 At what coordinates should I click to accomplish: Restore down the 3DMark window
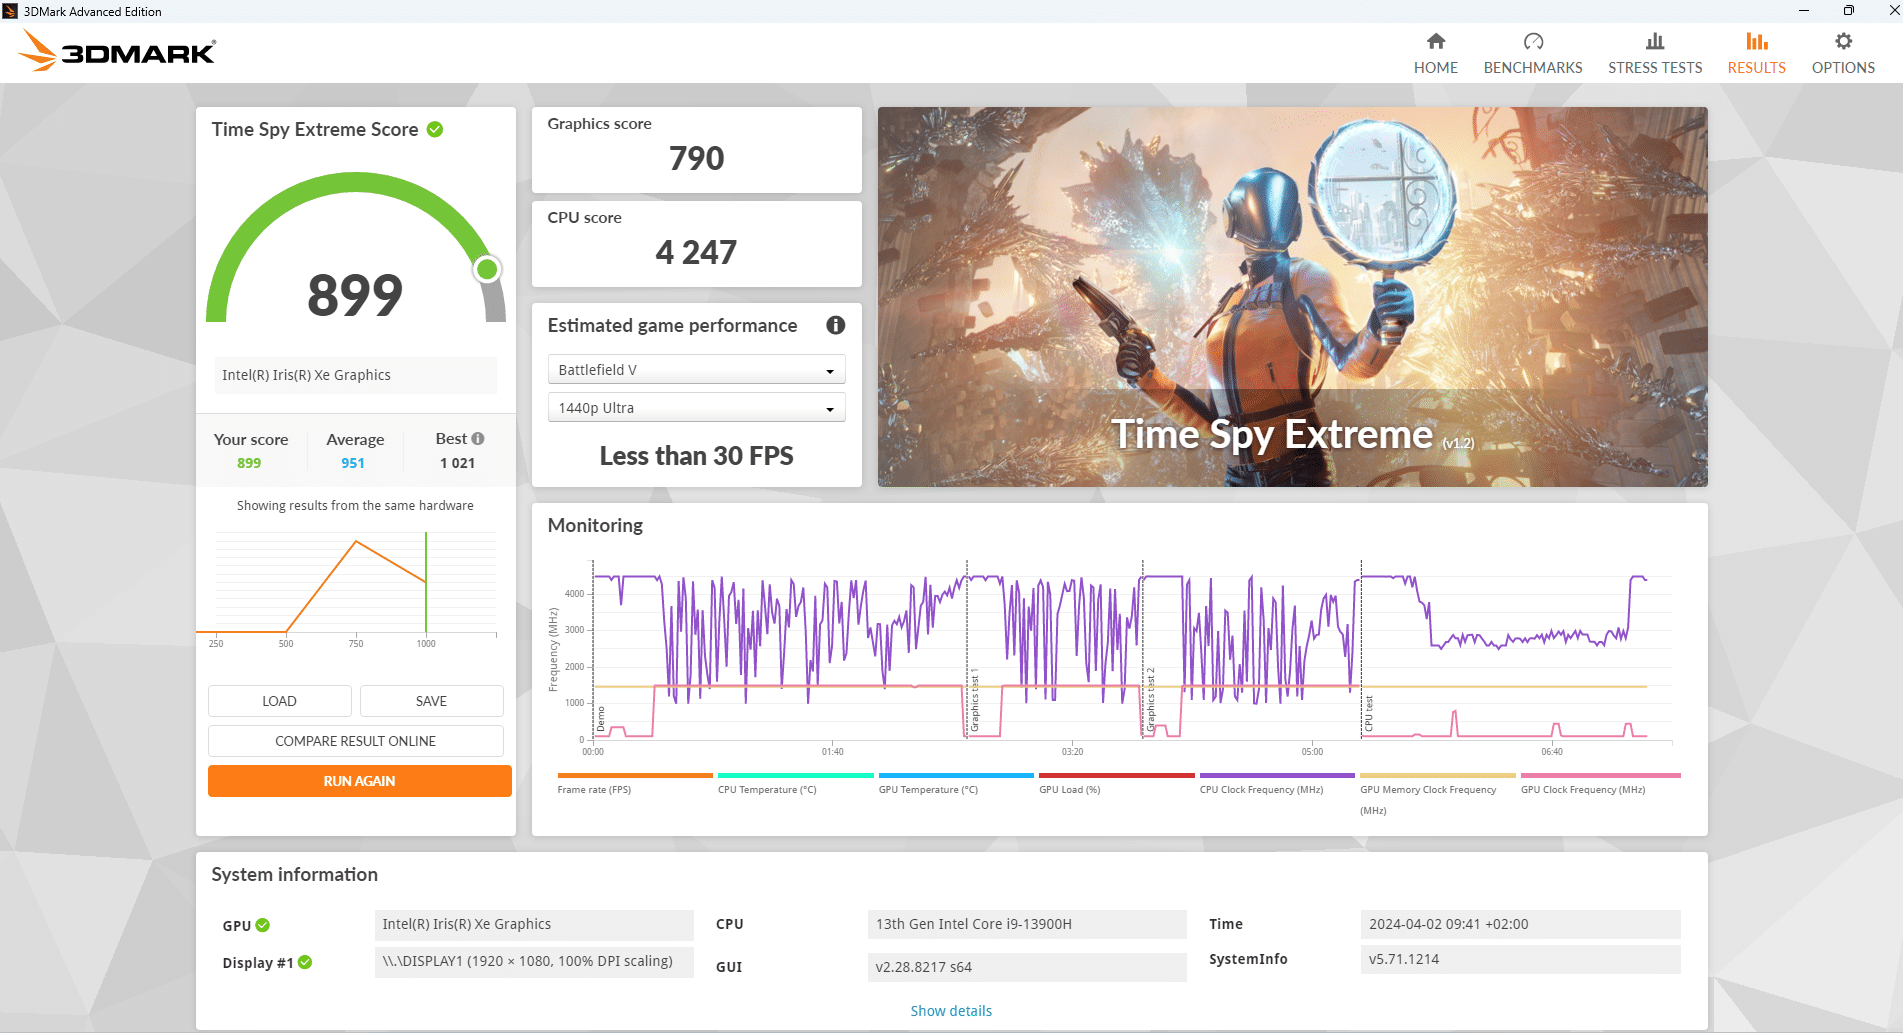point(1848,11)
